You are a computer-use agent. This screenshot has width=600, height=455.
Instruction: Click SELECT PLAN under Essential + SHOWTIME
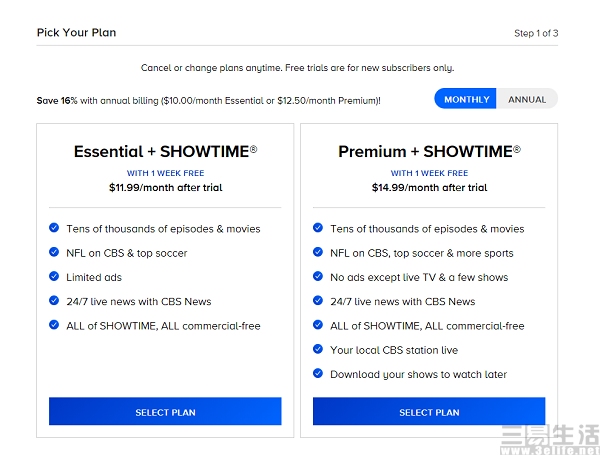(x=165, y=412)
